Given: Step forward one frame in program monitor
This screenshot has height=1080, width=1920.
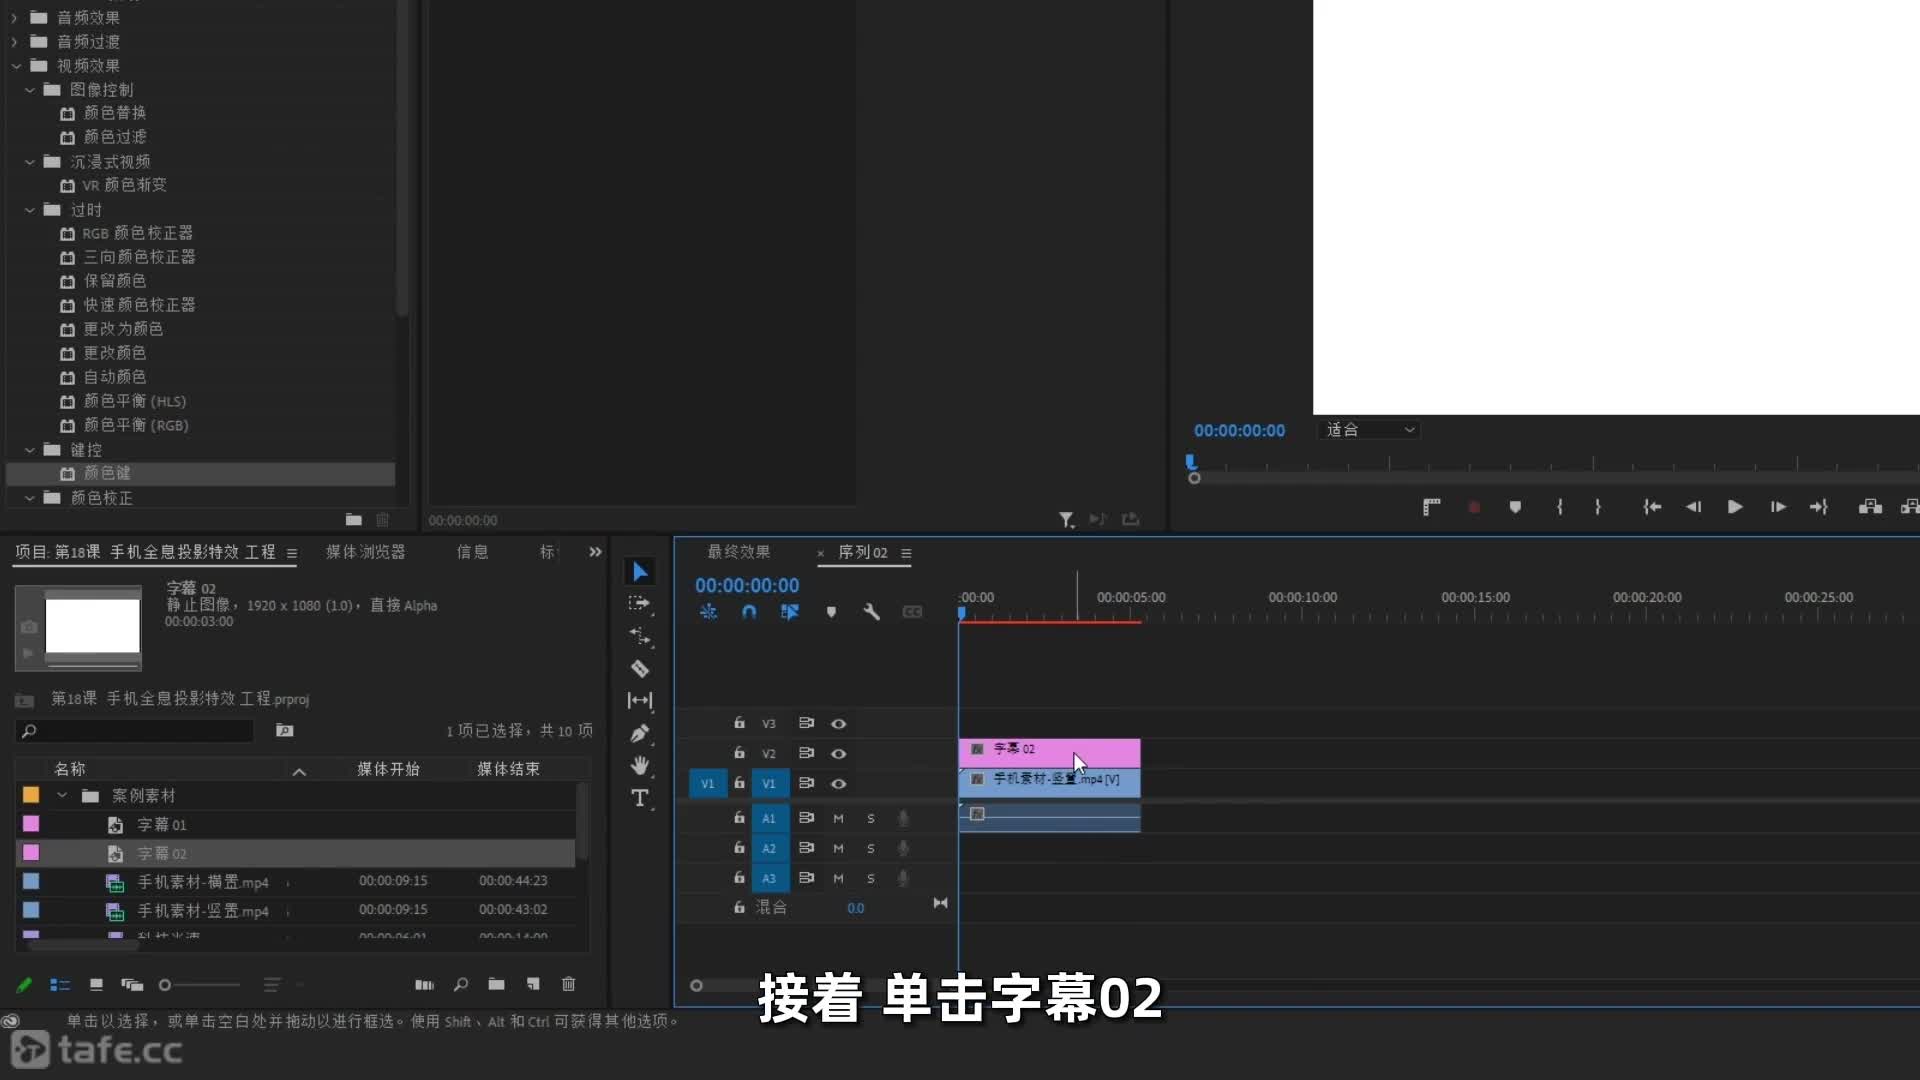Looking at the screenshot, I should (1778, 507).
